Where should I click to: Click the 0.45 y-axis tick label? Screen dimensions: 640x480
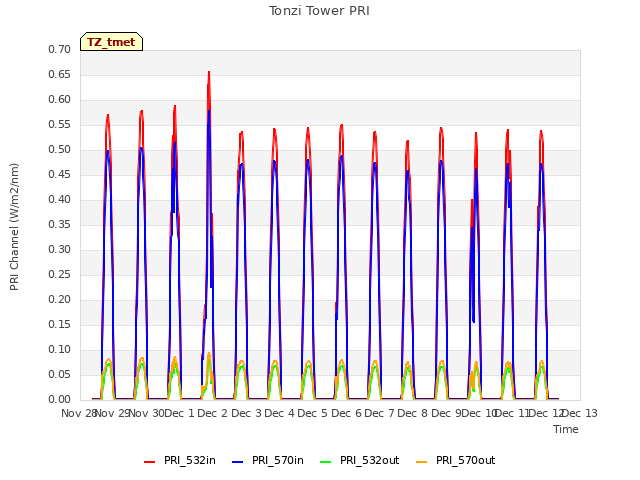tap(60, 174)
